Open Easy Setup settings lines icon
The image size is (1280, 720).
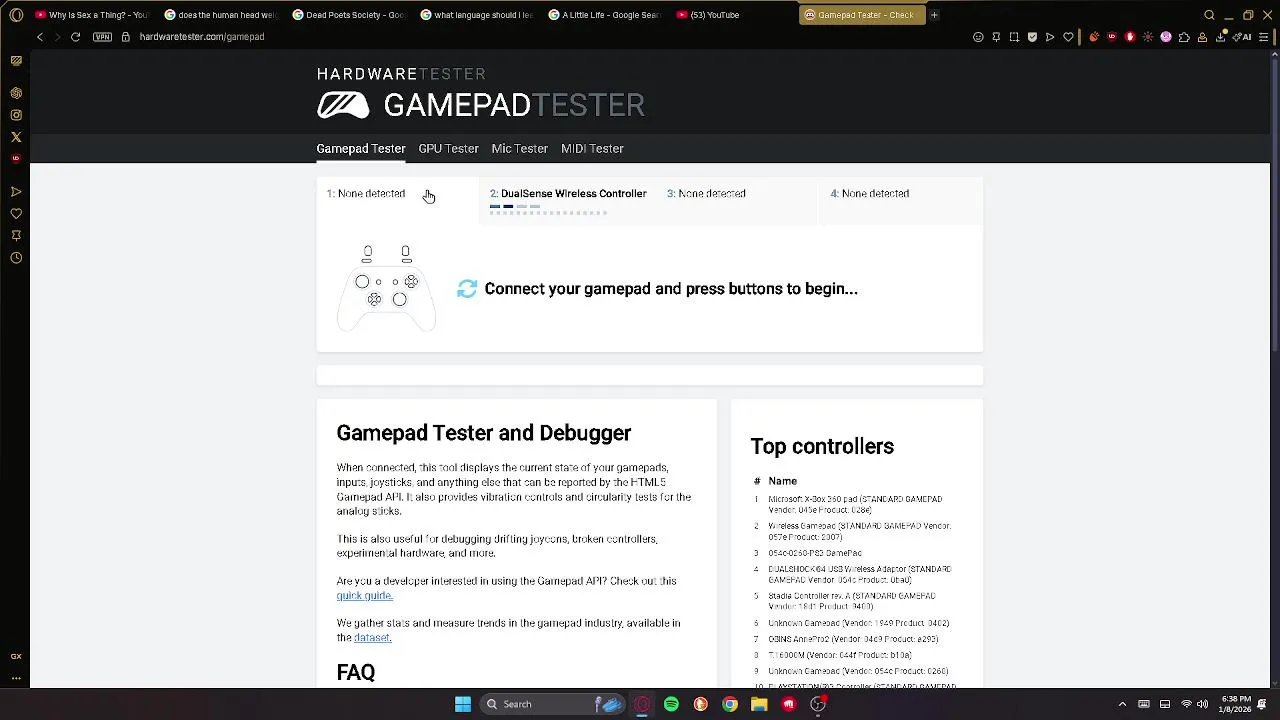coord(1263,37)
